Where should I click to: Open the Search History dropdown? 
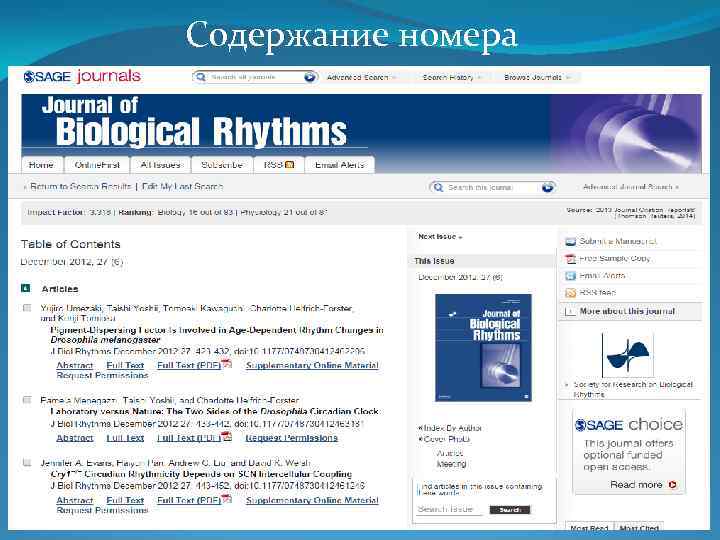(x=452, y=77)
